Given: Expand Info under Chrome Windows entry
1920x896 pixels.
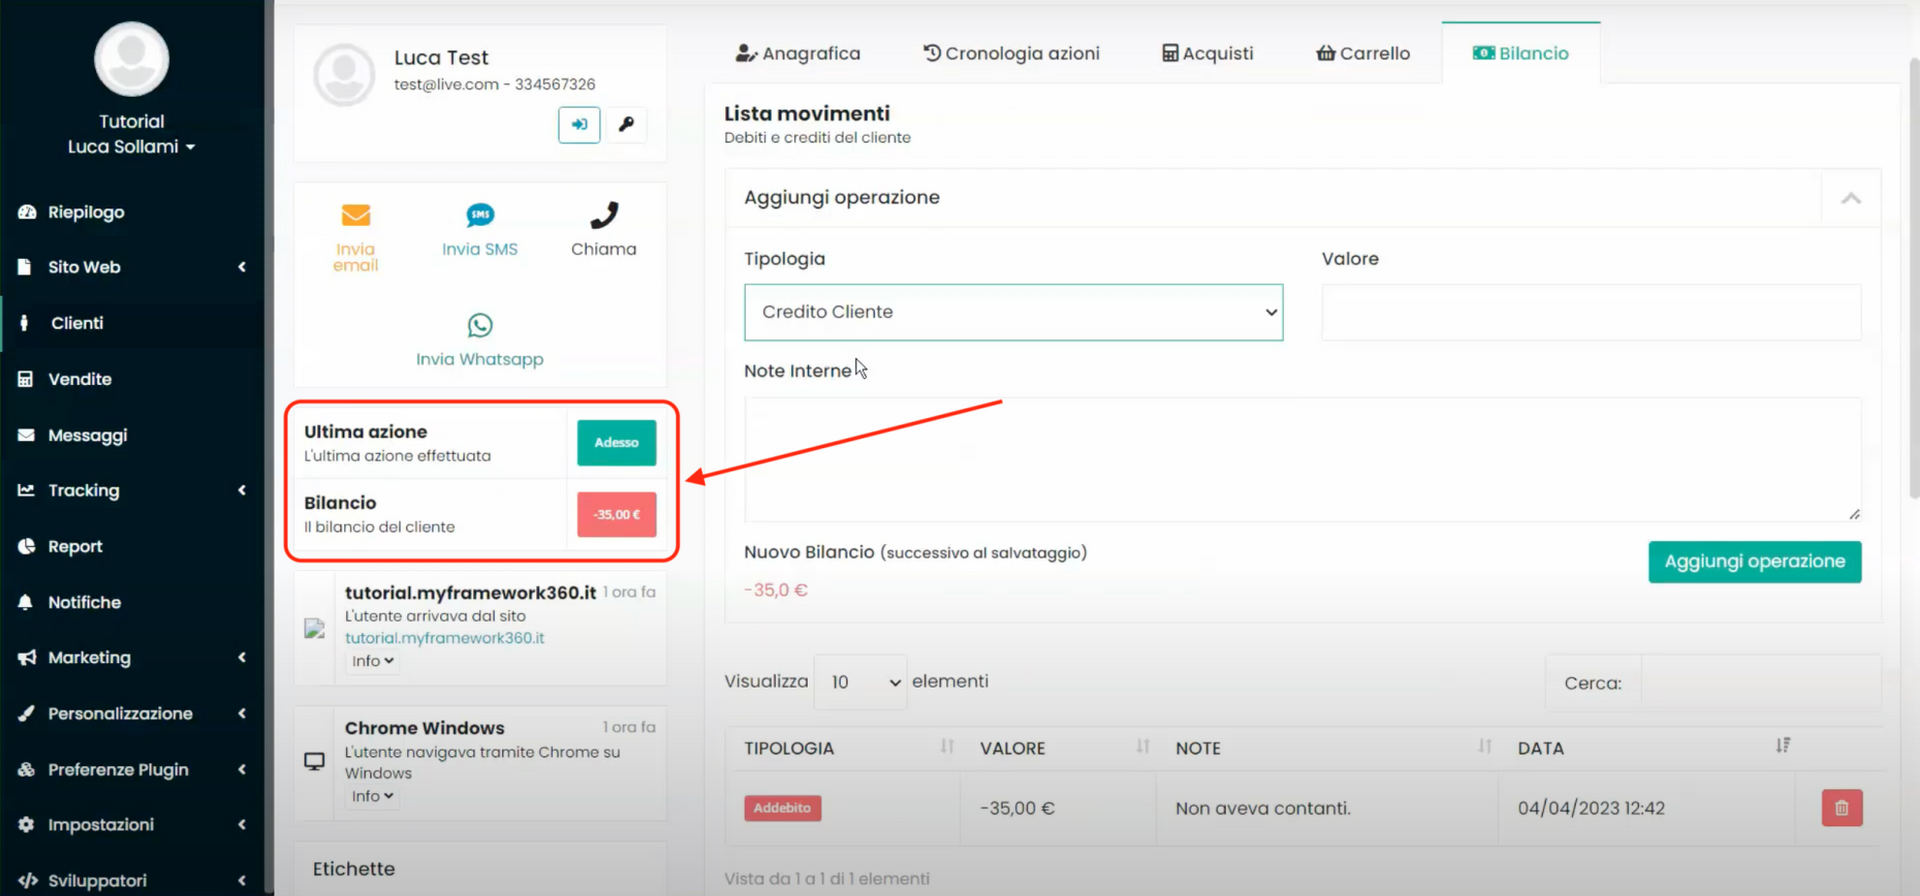Looking at the screenshot, I should tap(372, 797).
